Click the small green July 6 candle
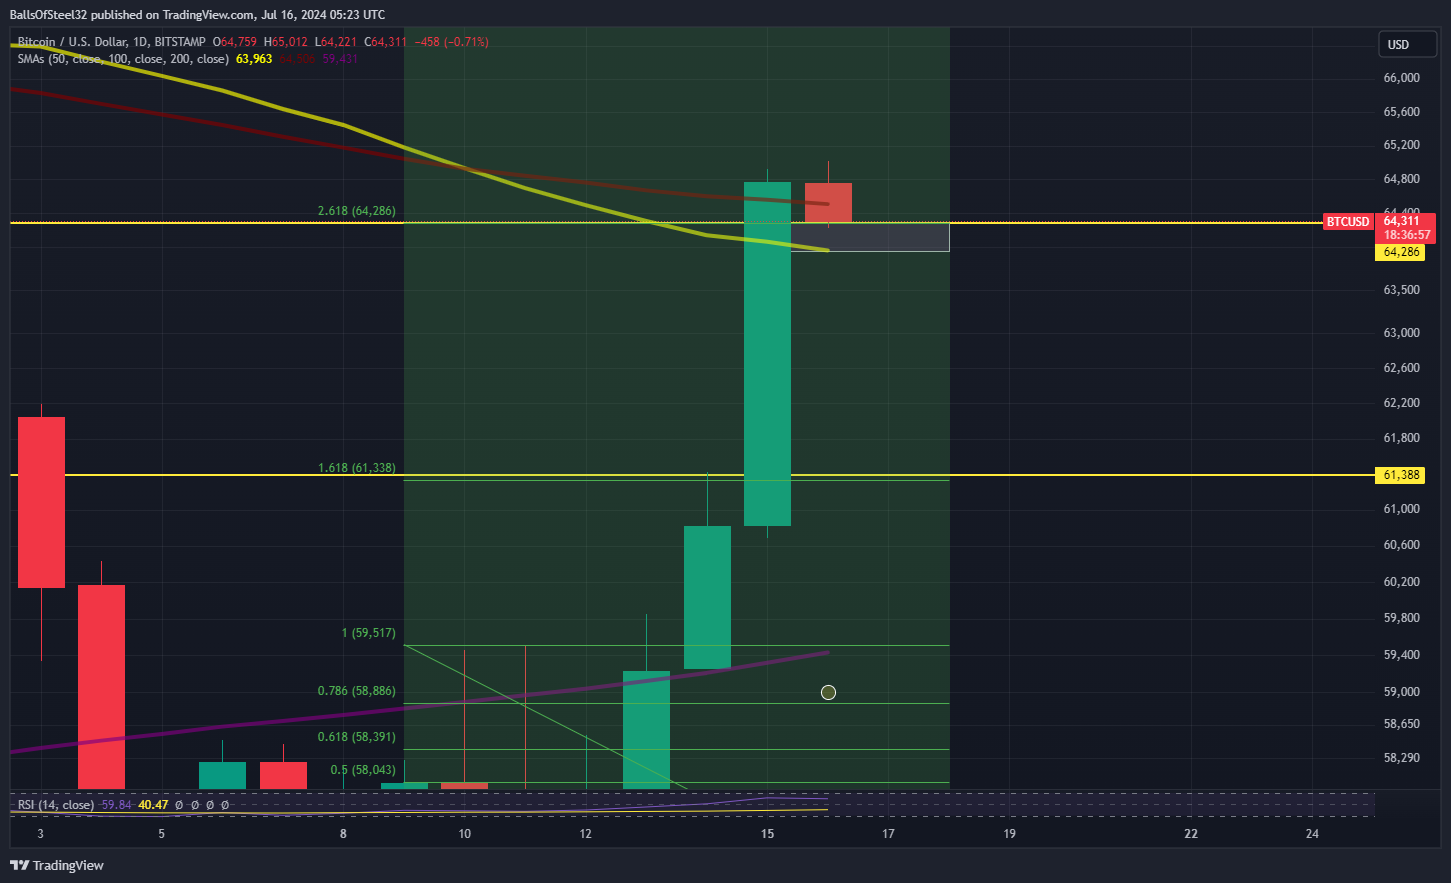 [222, 775]
